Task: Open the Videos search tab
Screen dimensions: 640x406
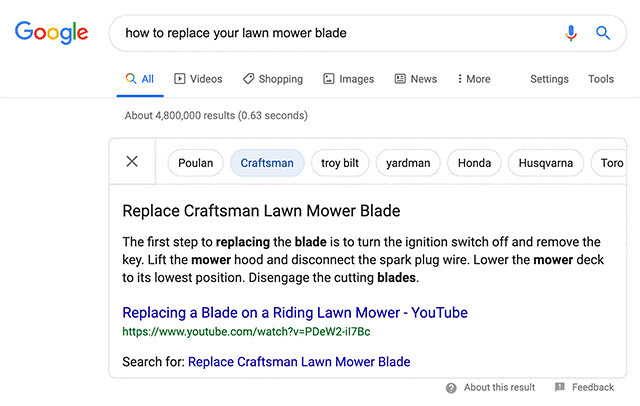Action: pyautogui.click(x=198, y=79)
